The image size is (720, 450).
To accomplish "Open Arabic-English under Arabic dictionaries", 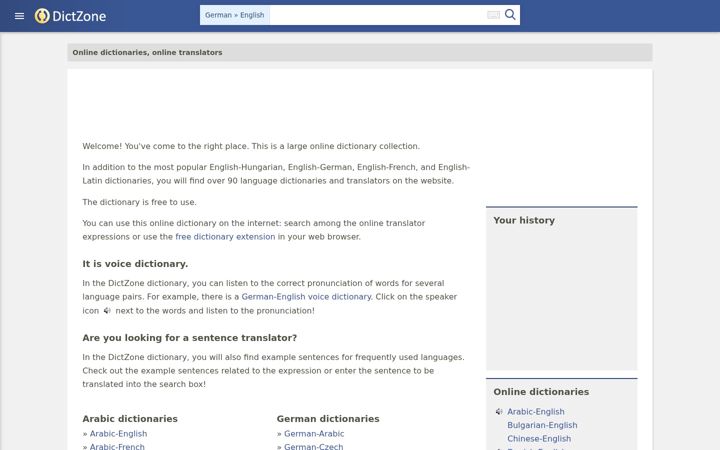I will (x=118, y=434).
